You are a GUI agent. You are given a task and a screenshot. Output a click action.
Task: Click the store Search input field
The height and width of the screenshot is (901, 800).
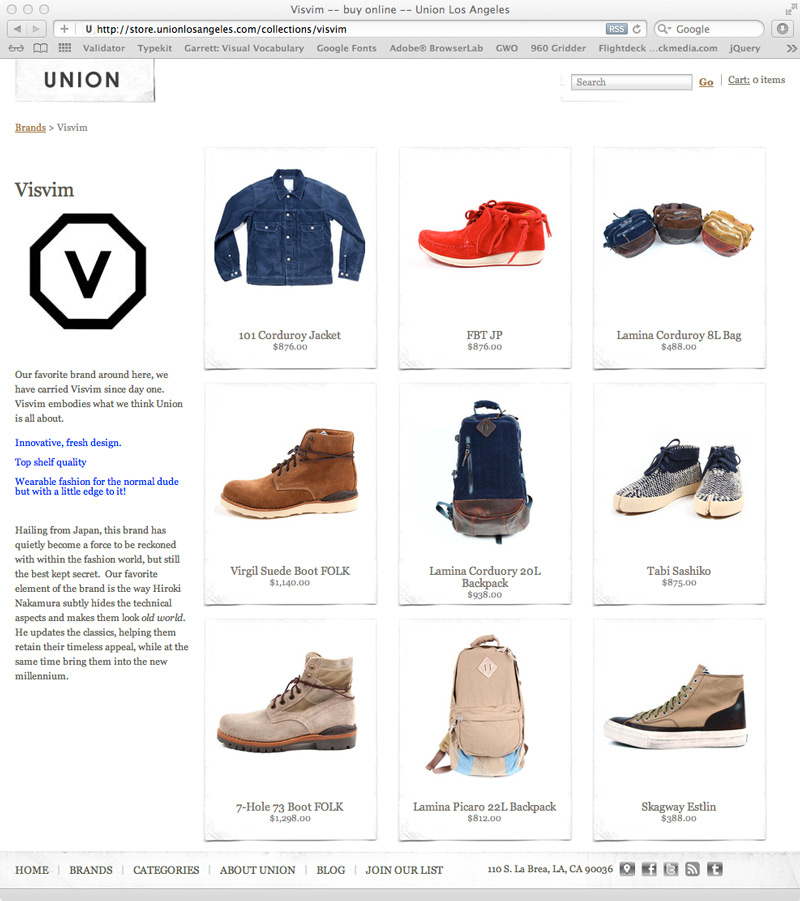pyautogui.click(x=631, y=82)
